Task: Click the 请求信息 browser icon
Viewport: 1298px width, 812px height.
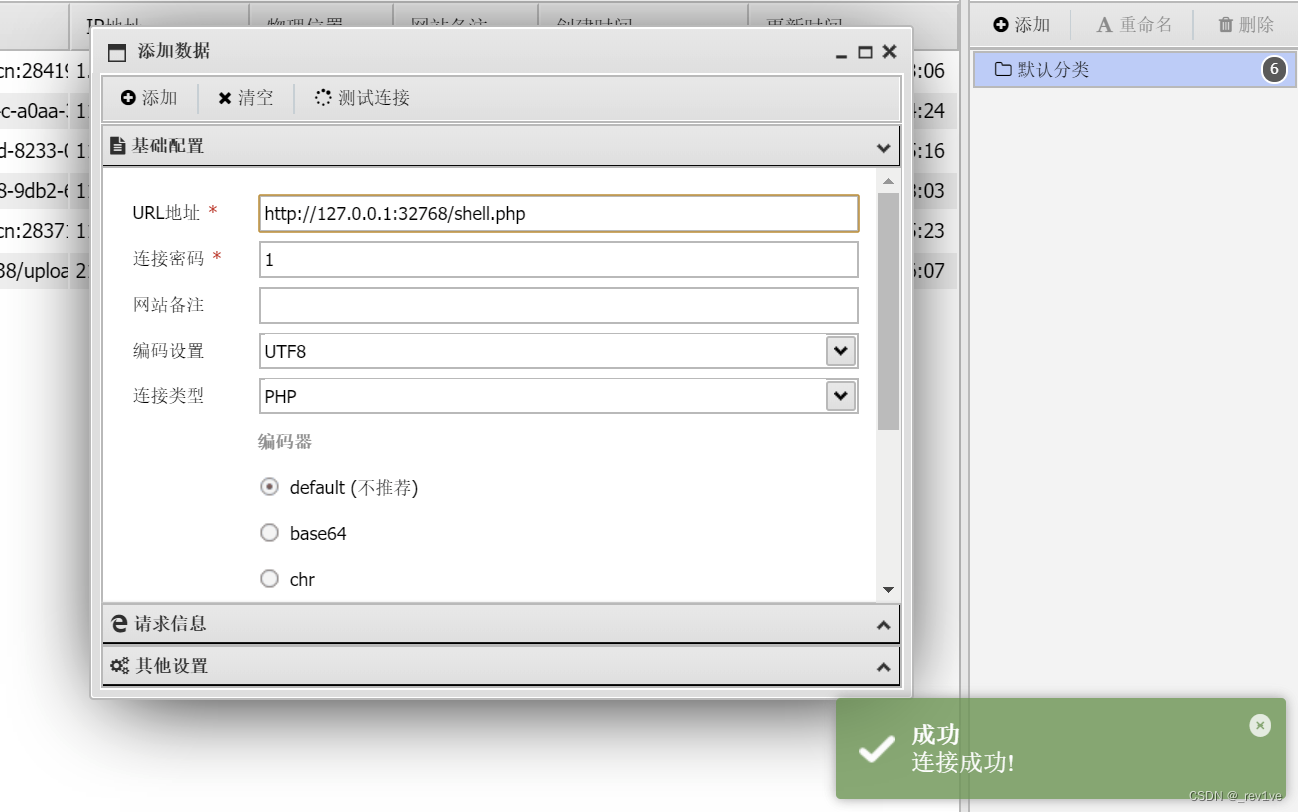Action: tap(119, 624)
